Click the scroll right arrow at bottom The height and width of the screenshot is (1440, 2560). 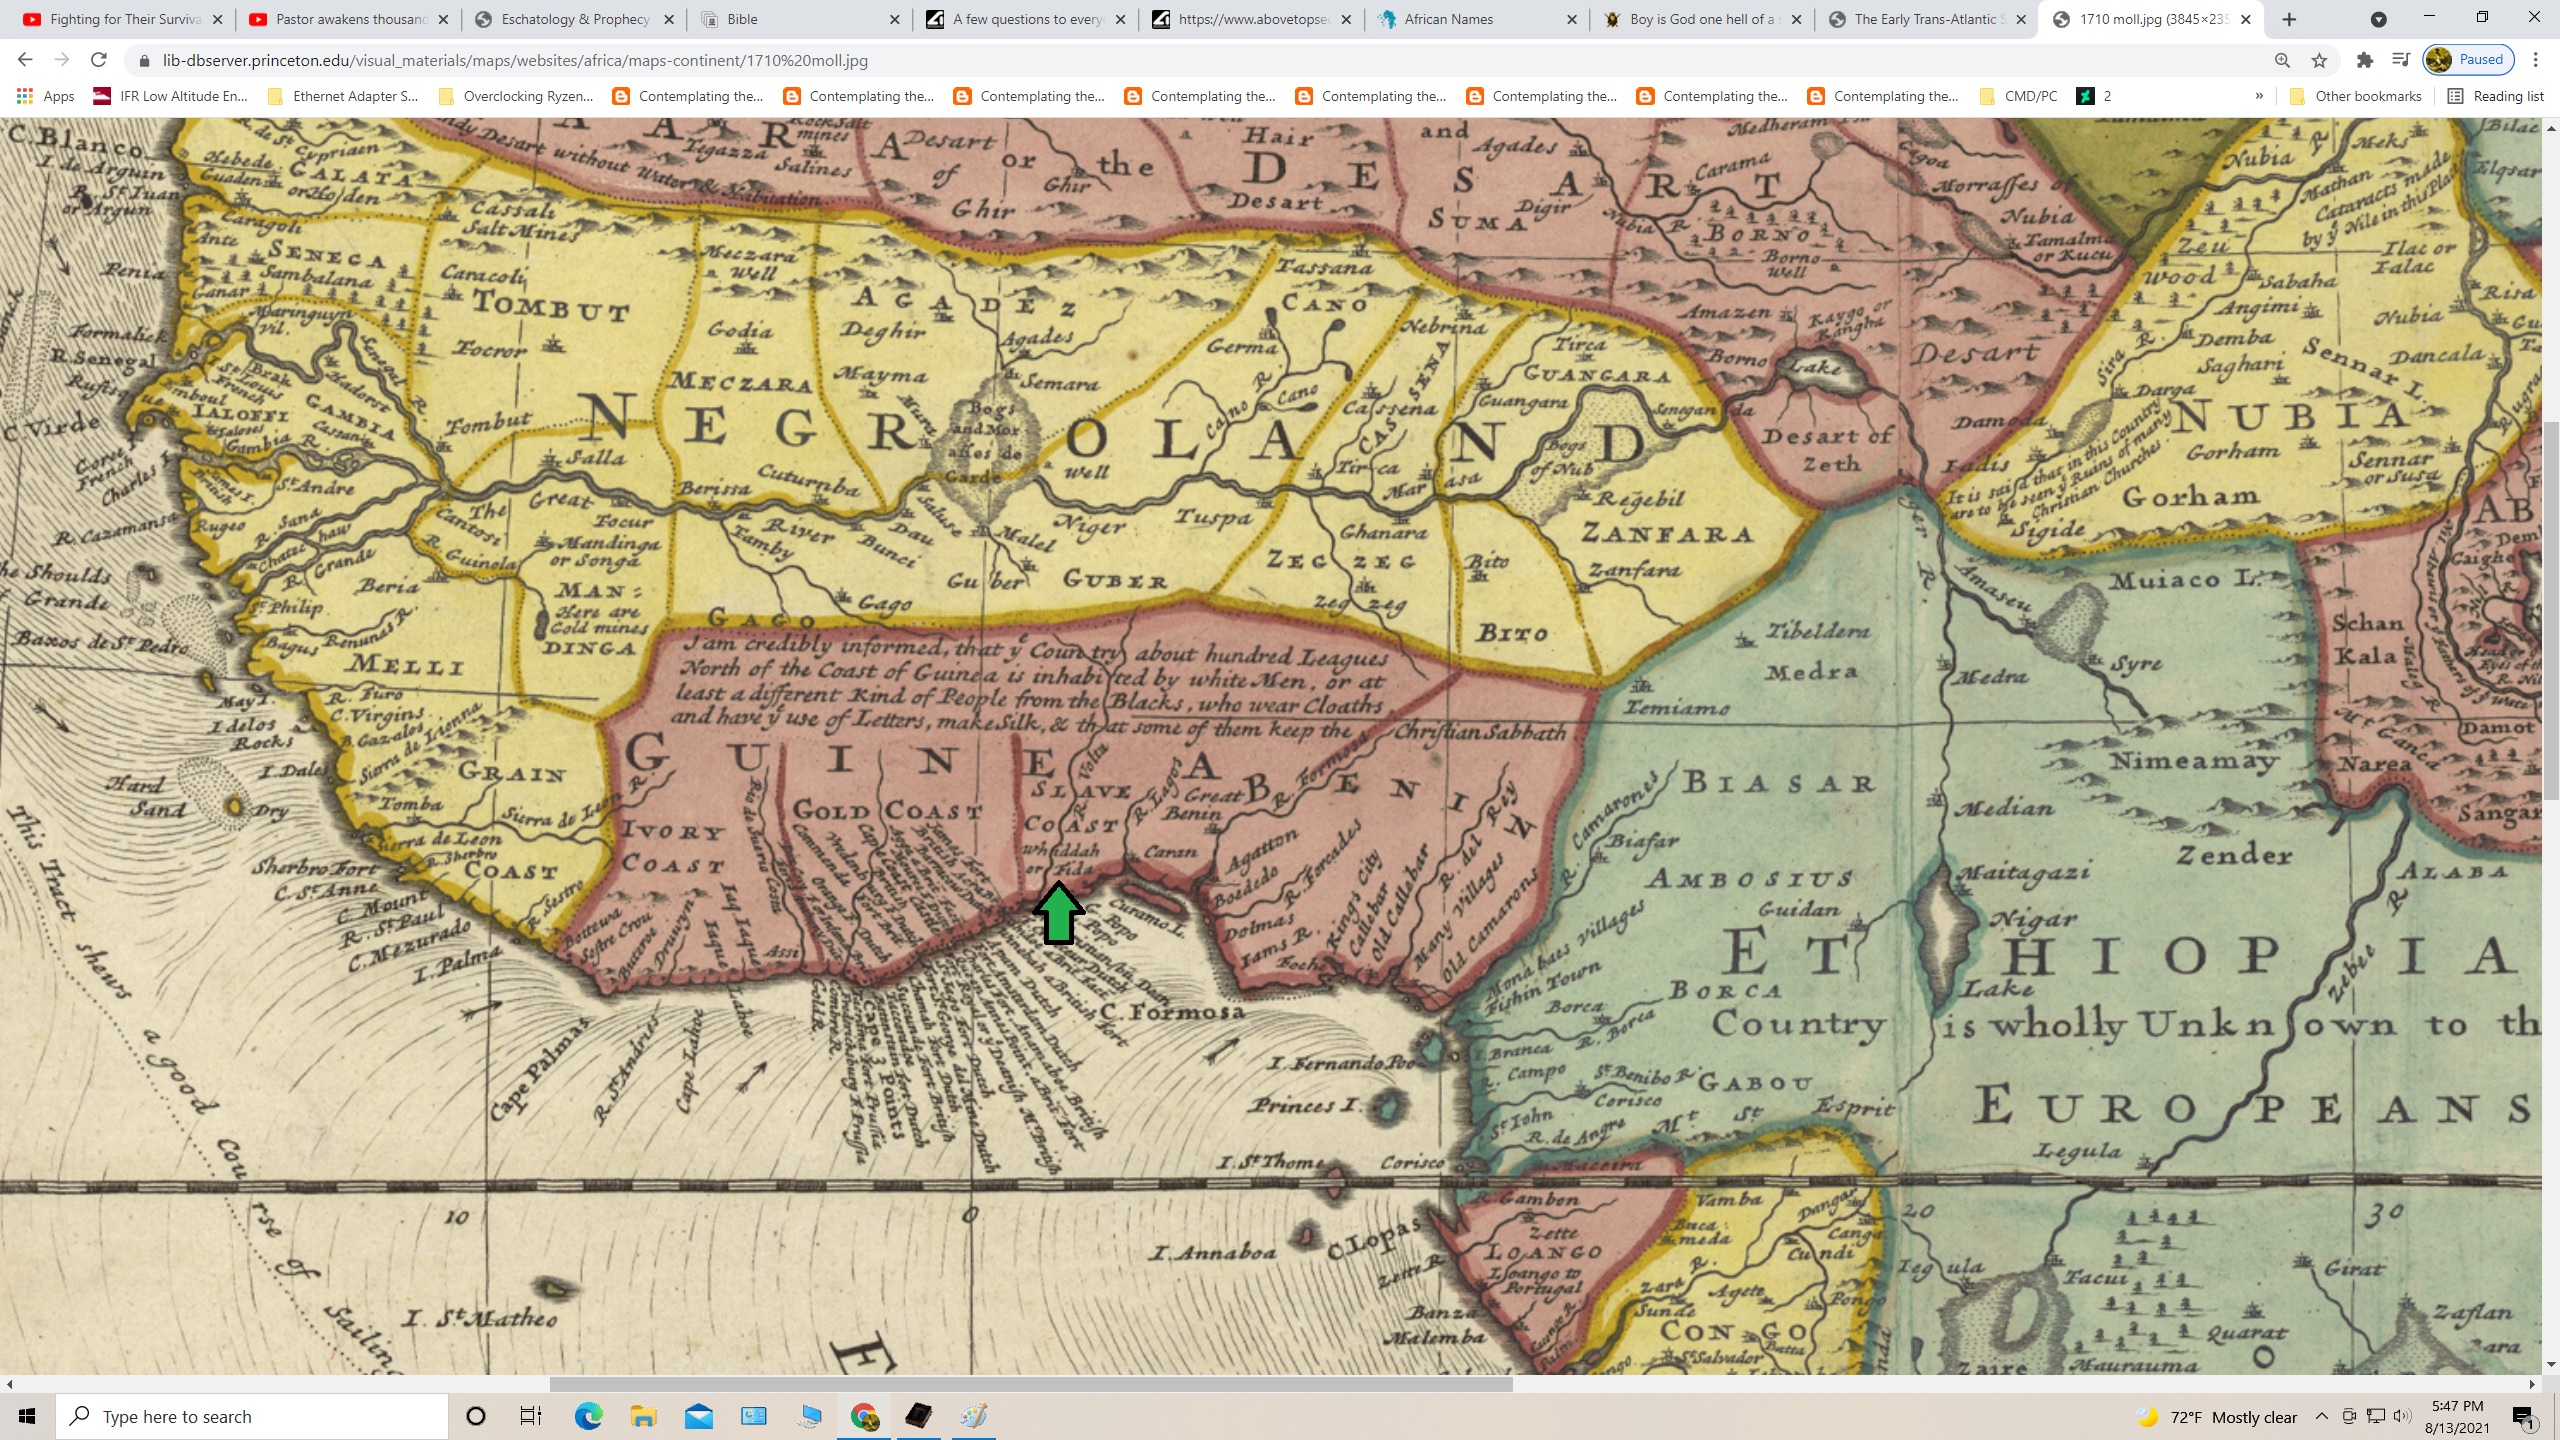(x=2533, y=1384)
